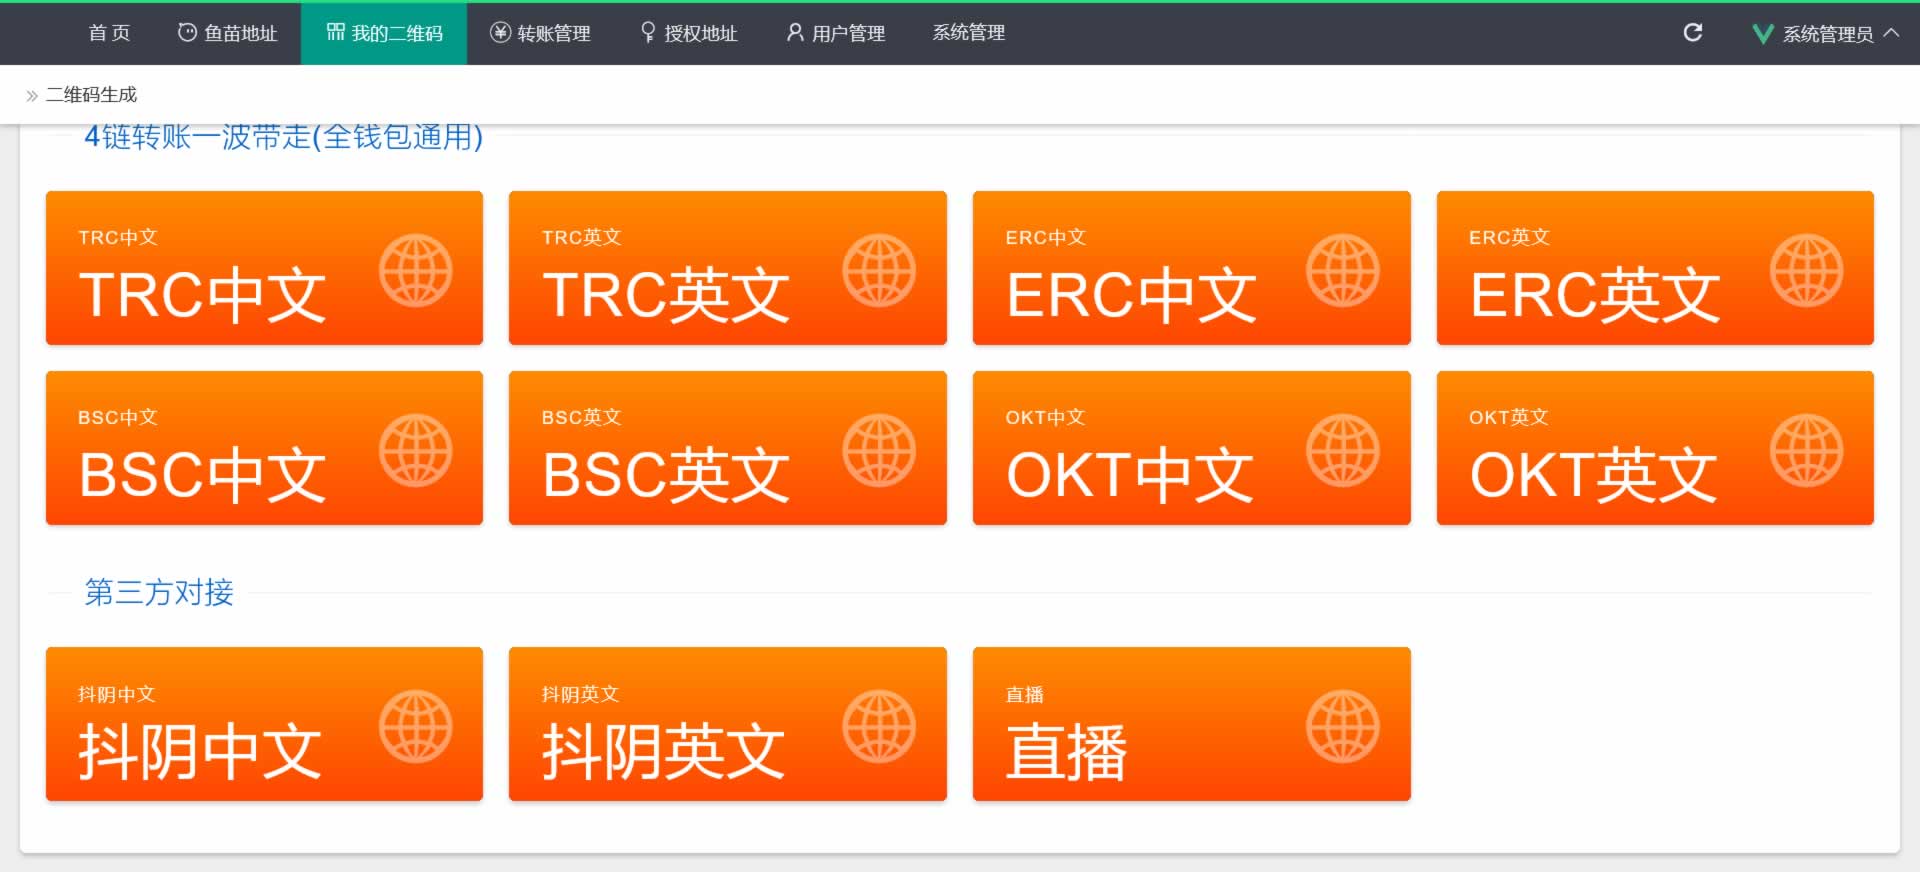Click the globe icon on 直播 card

(x=1342, y=726)
